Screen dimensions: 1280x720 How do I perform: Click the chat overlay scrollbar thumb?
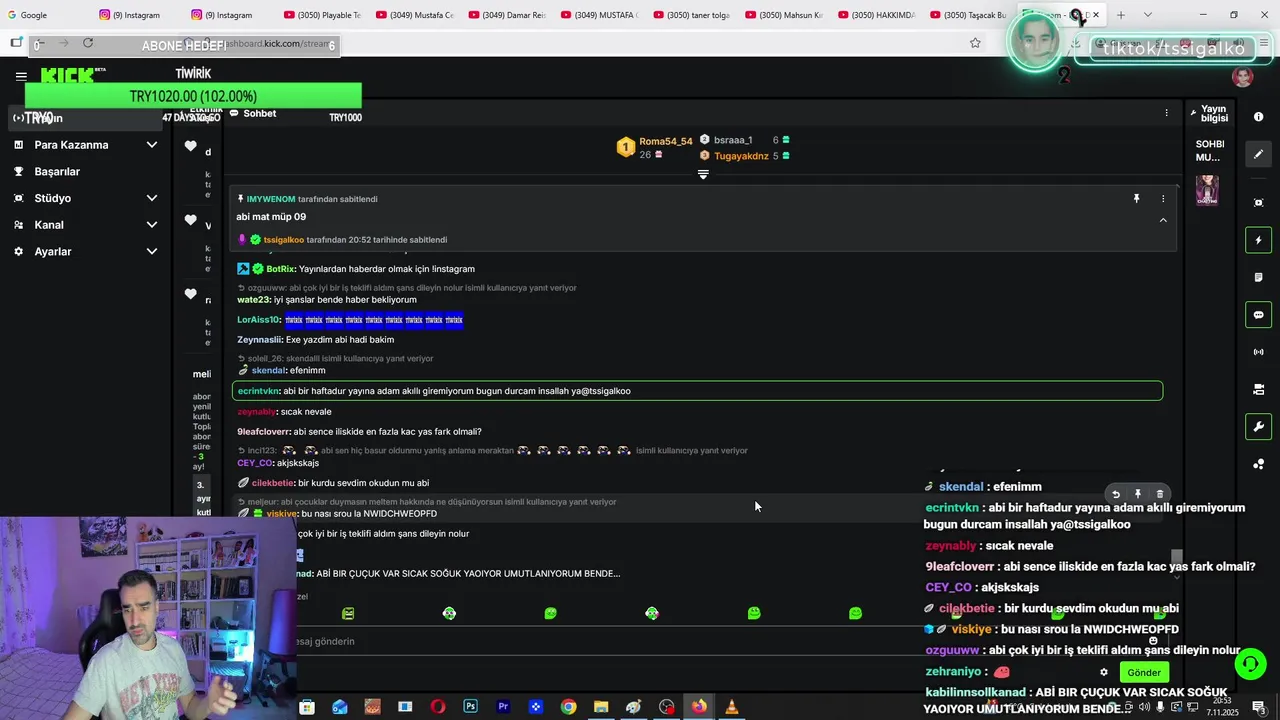[x=1177, y=557]
